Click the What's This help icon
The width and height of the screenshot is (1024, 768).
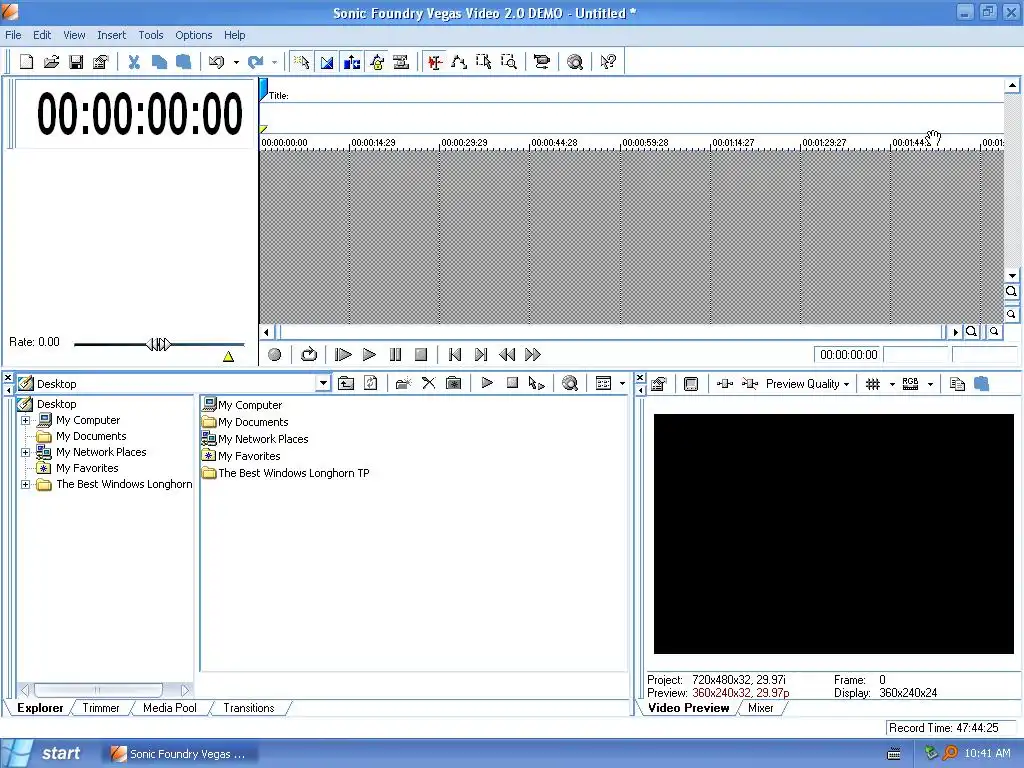(608, 62)
